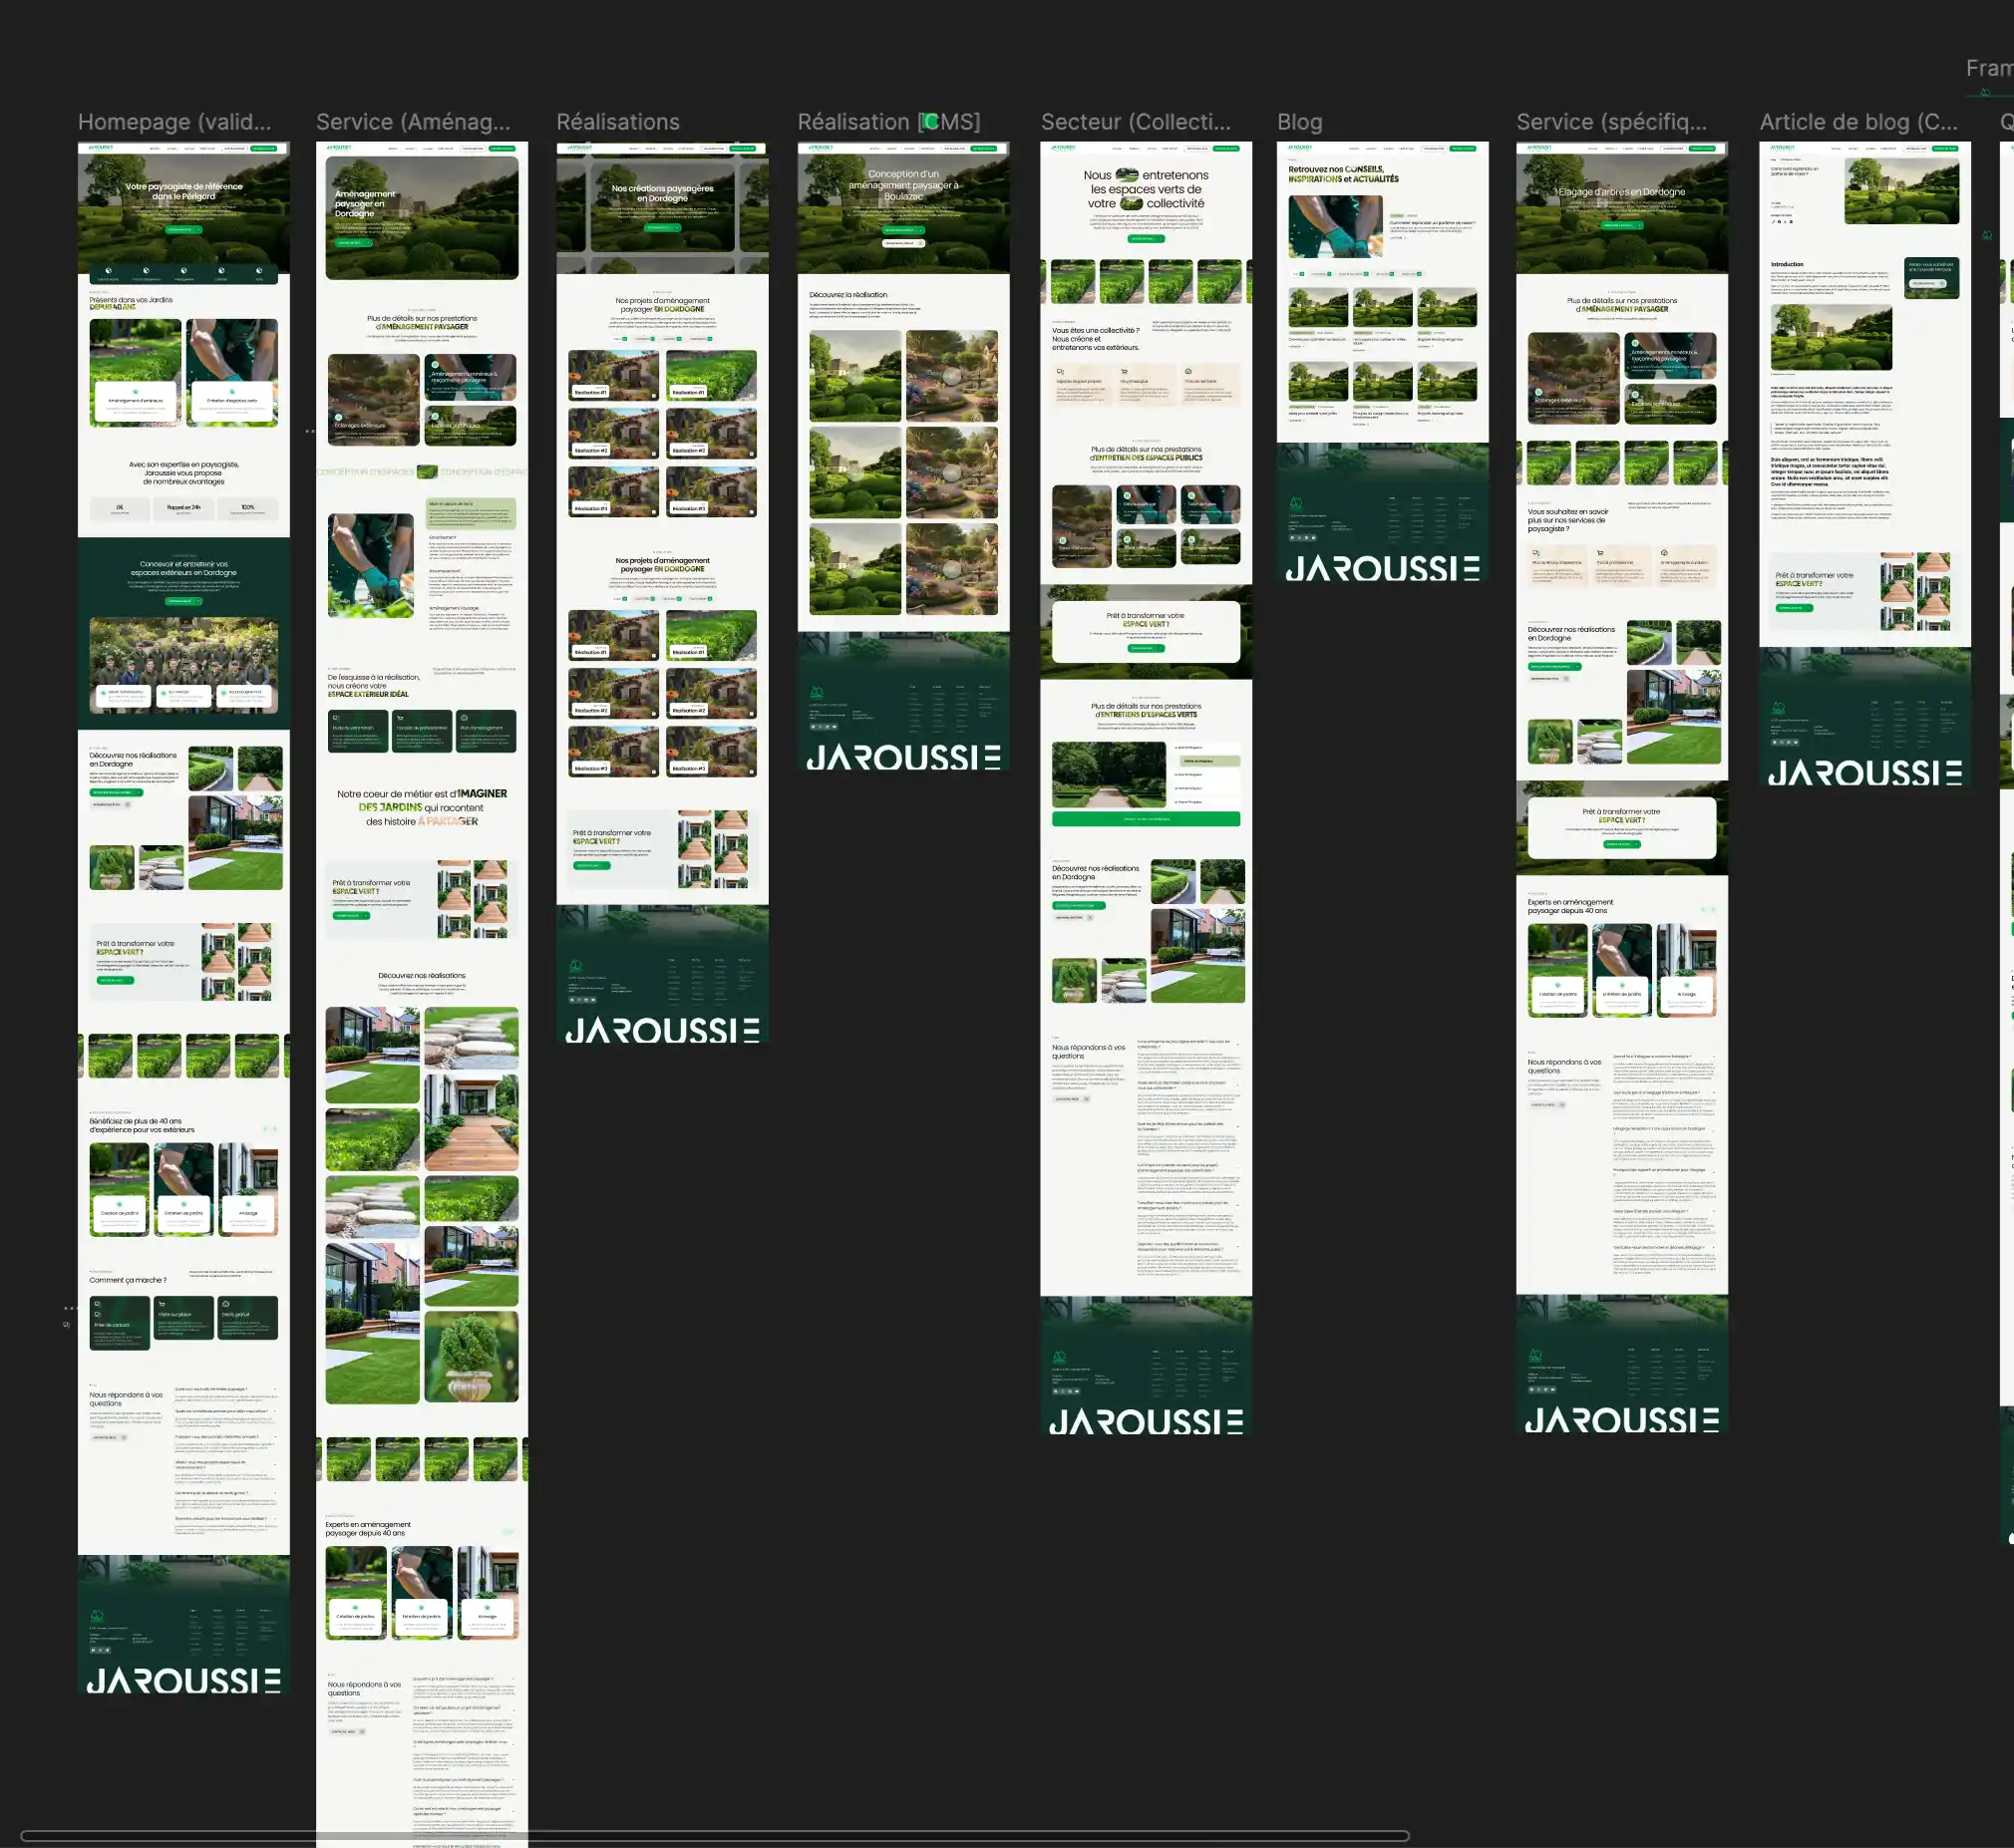Image resolution: width=2014 pixels, height=1848 pixels.
Task: Select the 'Réalisation [CMS]' frame title
Action: [x=888, y=122]
